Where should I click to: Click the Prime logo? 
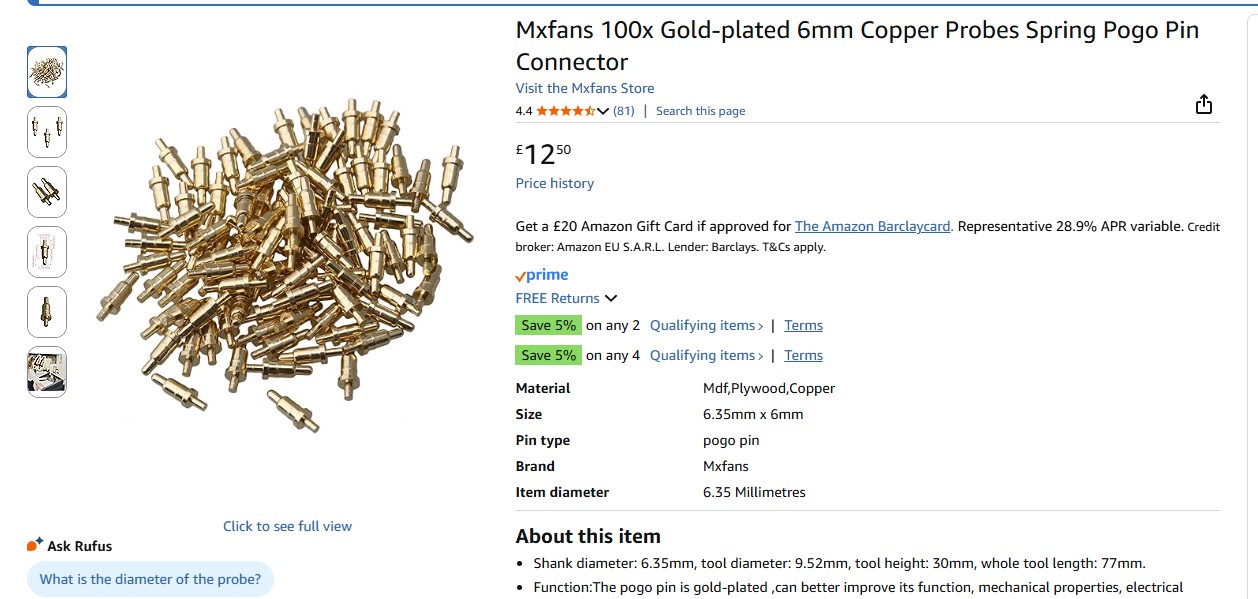point(542,275)
